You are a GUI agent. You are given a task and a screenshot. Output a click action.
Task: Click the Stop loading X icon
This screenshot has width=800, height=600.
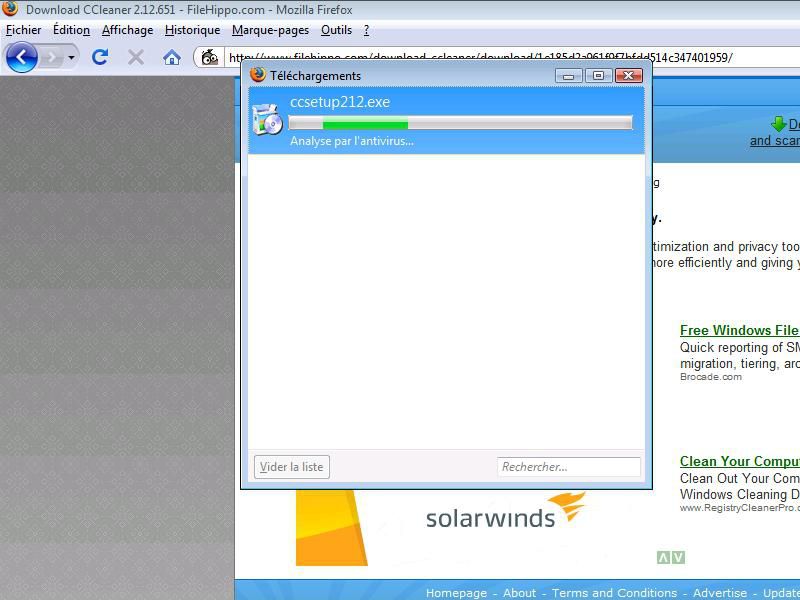tap(136, 57)
